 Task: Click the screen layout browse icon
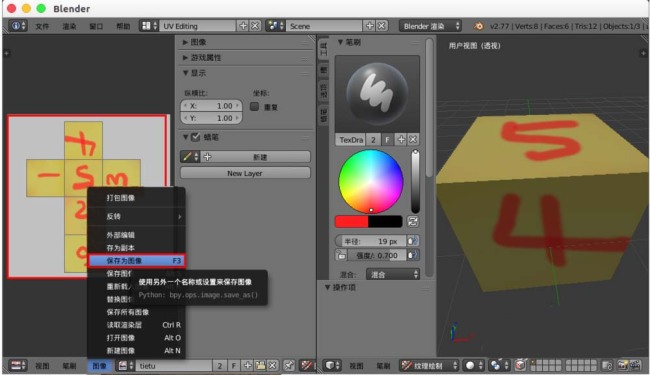pyautogui.click(x=149, y=26)
